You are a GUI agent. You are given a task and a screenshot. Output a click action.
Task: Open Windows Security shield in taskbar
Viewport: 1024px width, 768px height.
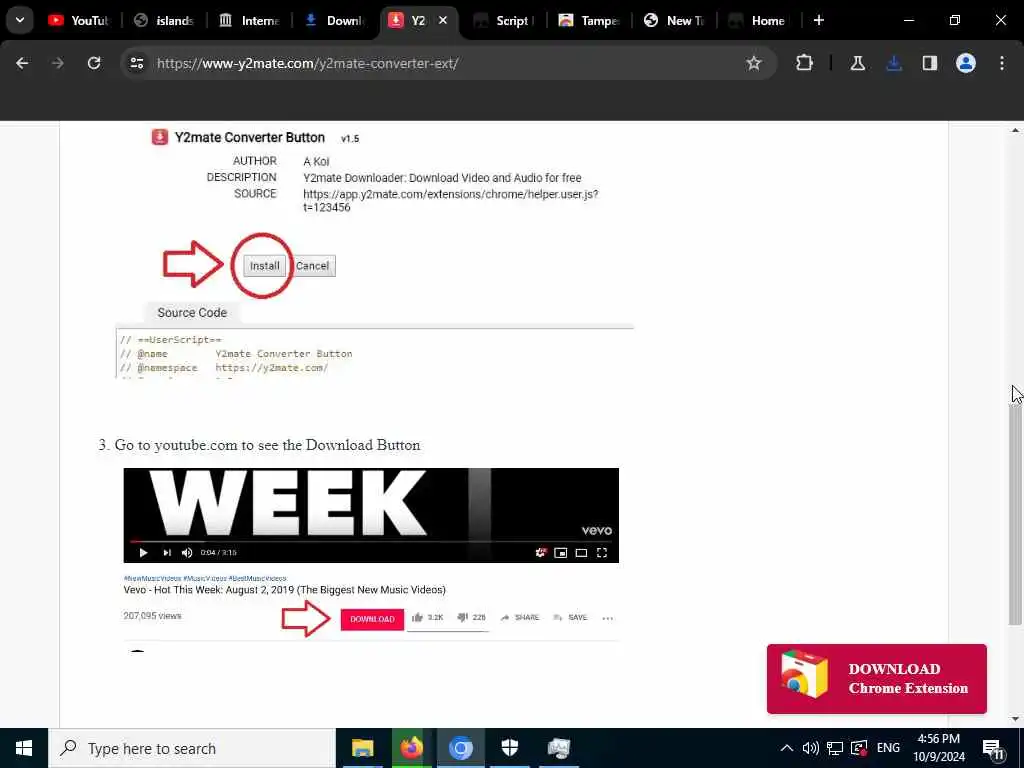(x=509, y=748)
